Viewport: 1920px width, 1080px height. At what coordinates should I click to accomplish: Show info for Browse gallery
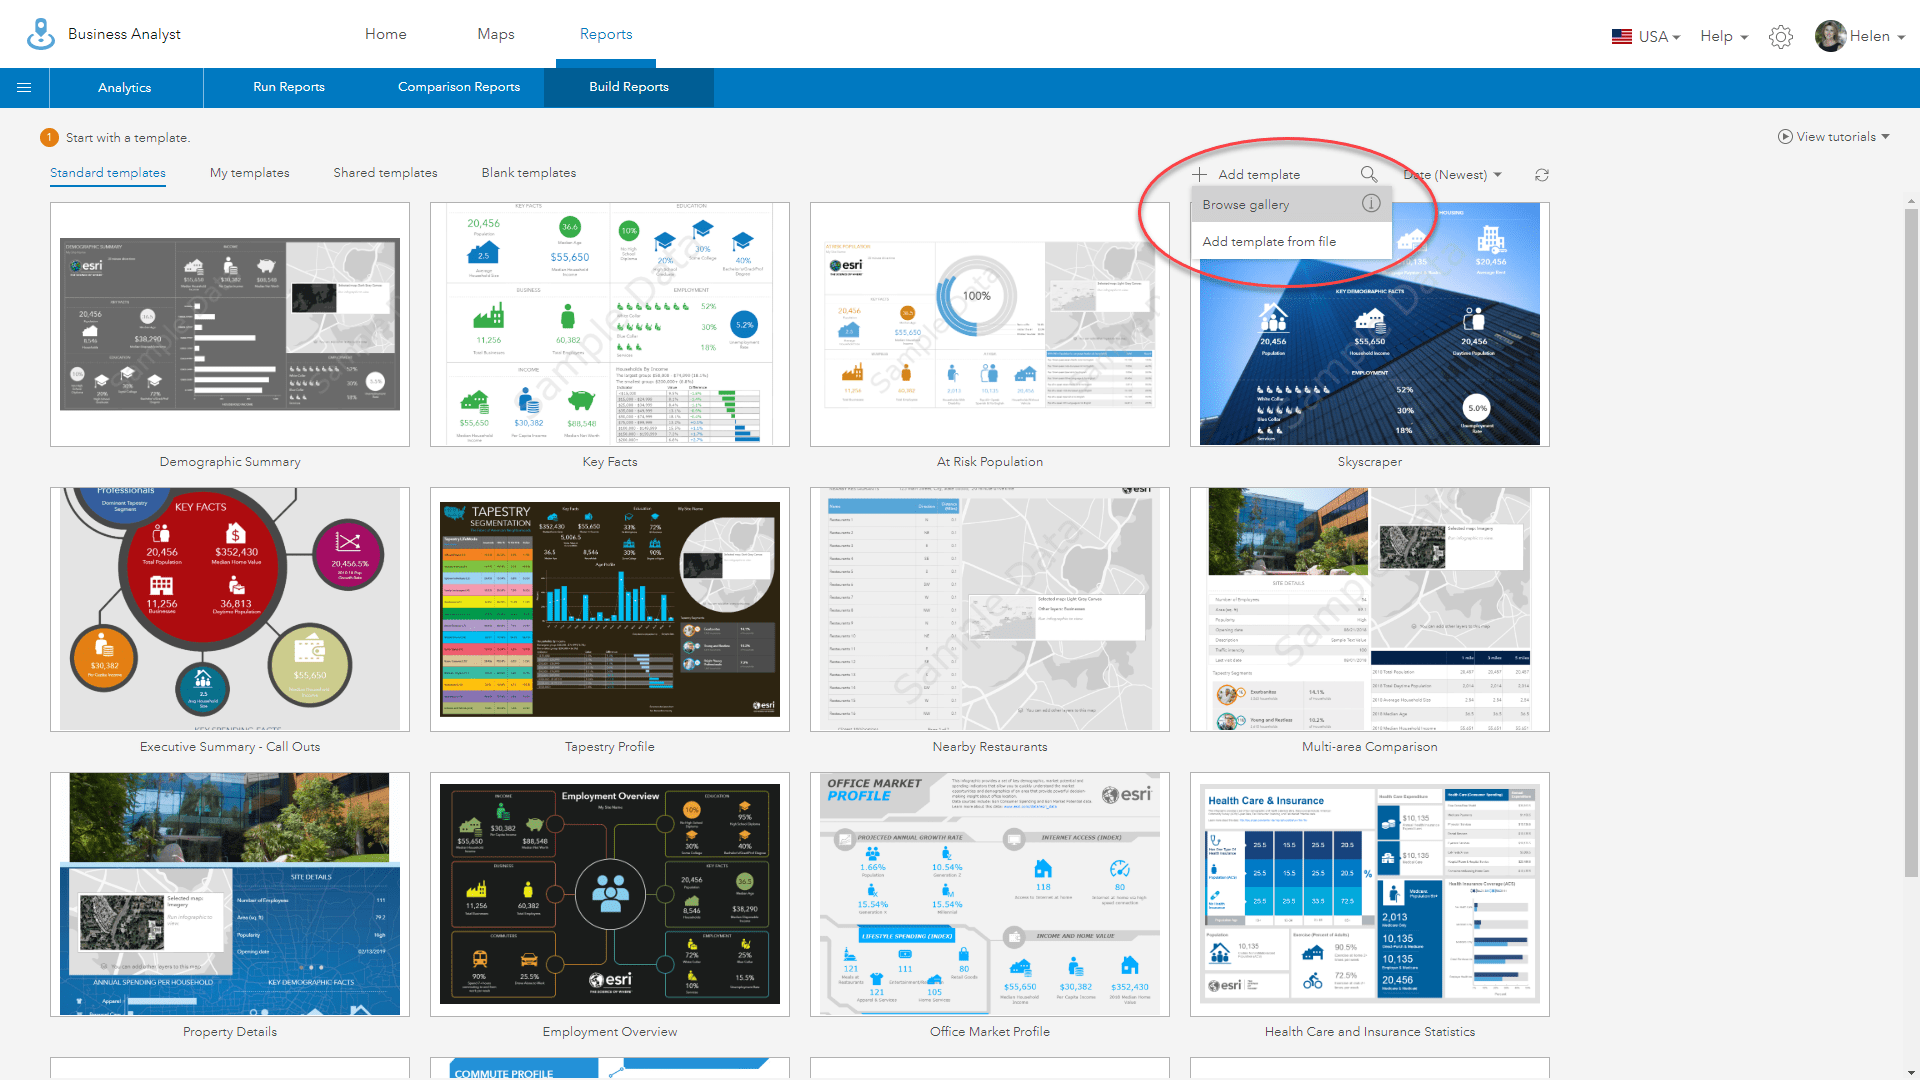pyautogui.click(x=1371, y=203)
